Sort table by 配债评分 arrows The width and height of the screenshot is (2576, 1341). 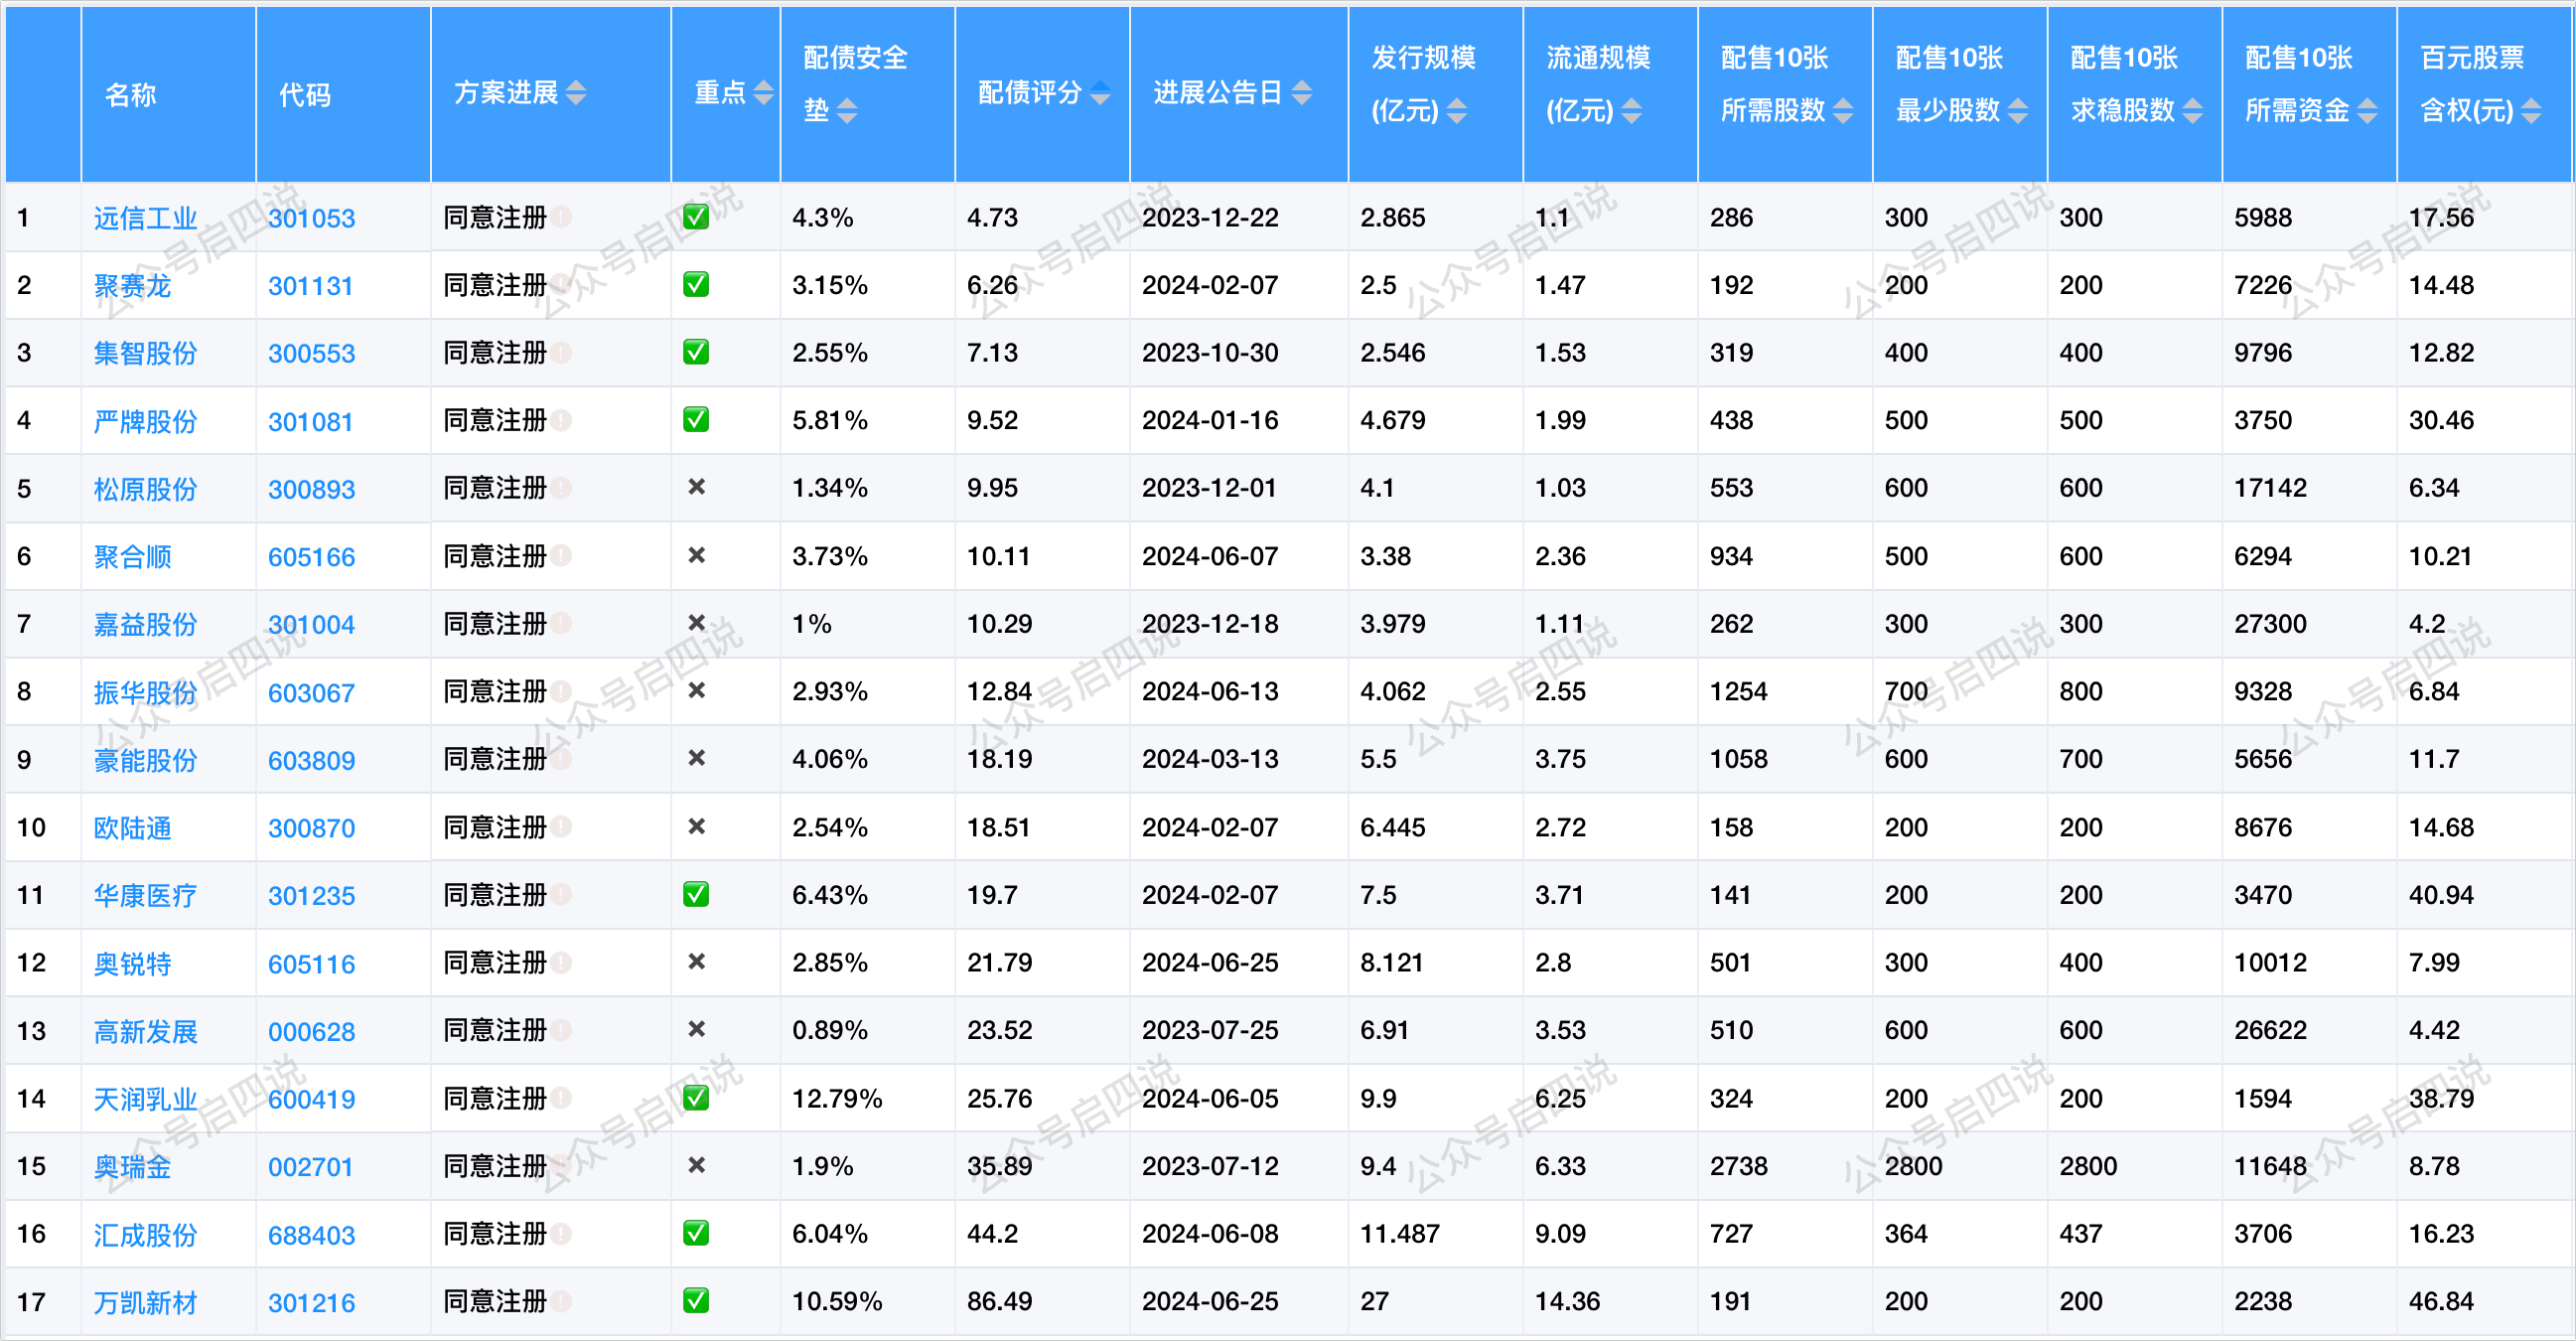pyautogui.click(x=1100, y=93)
